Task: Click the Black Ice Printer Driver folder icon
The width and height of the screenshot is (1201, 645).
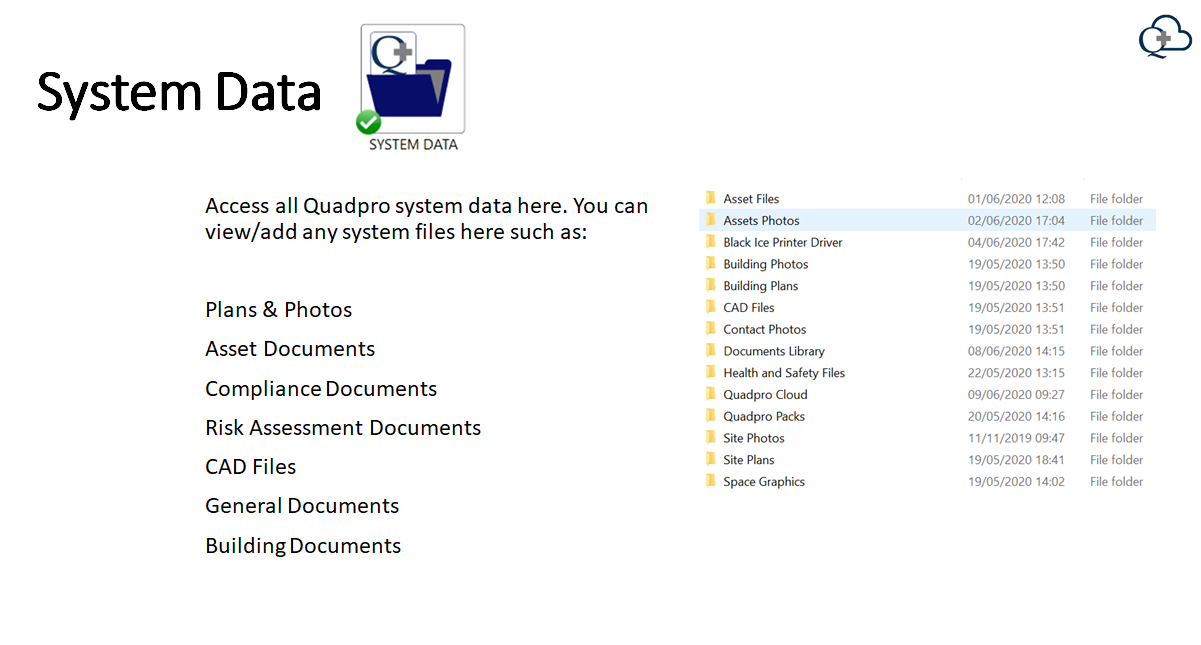Action: [711, 242]
